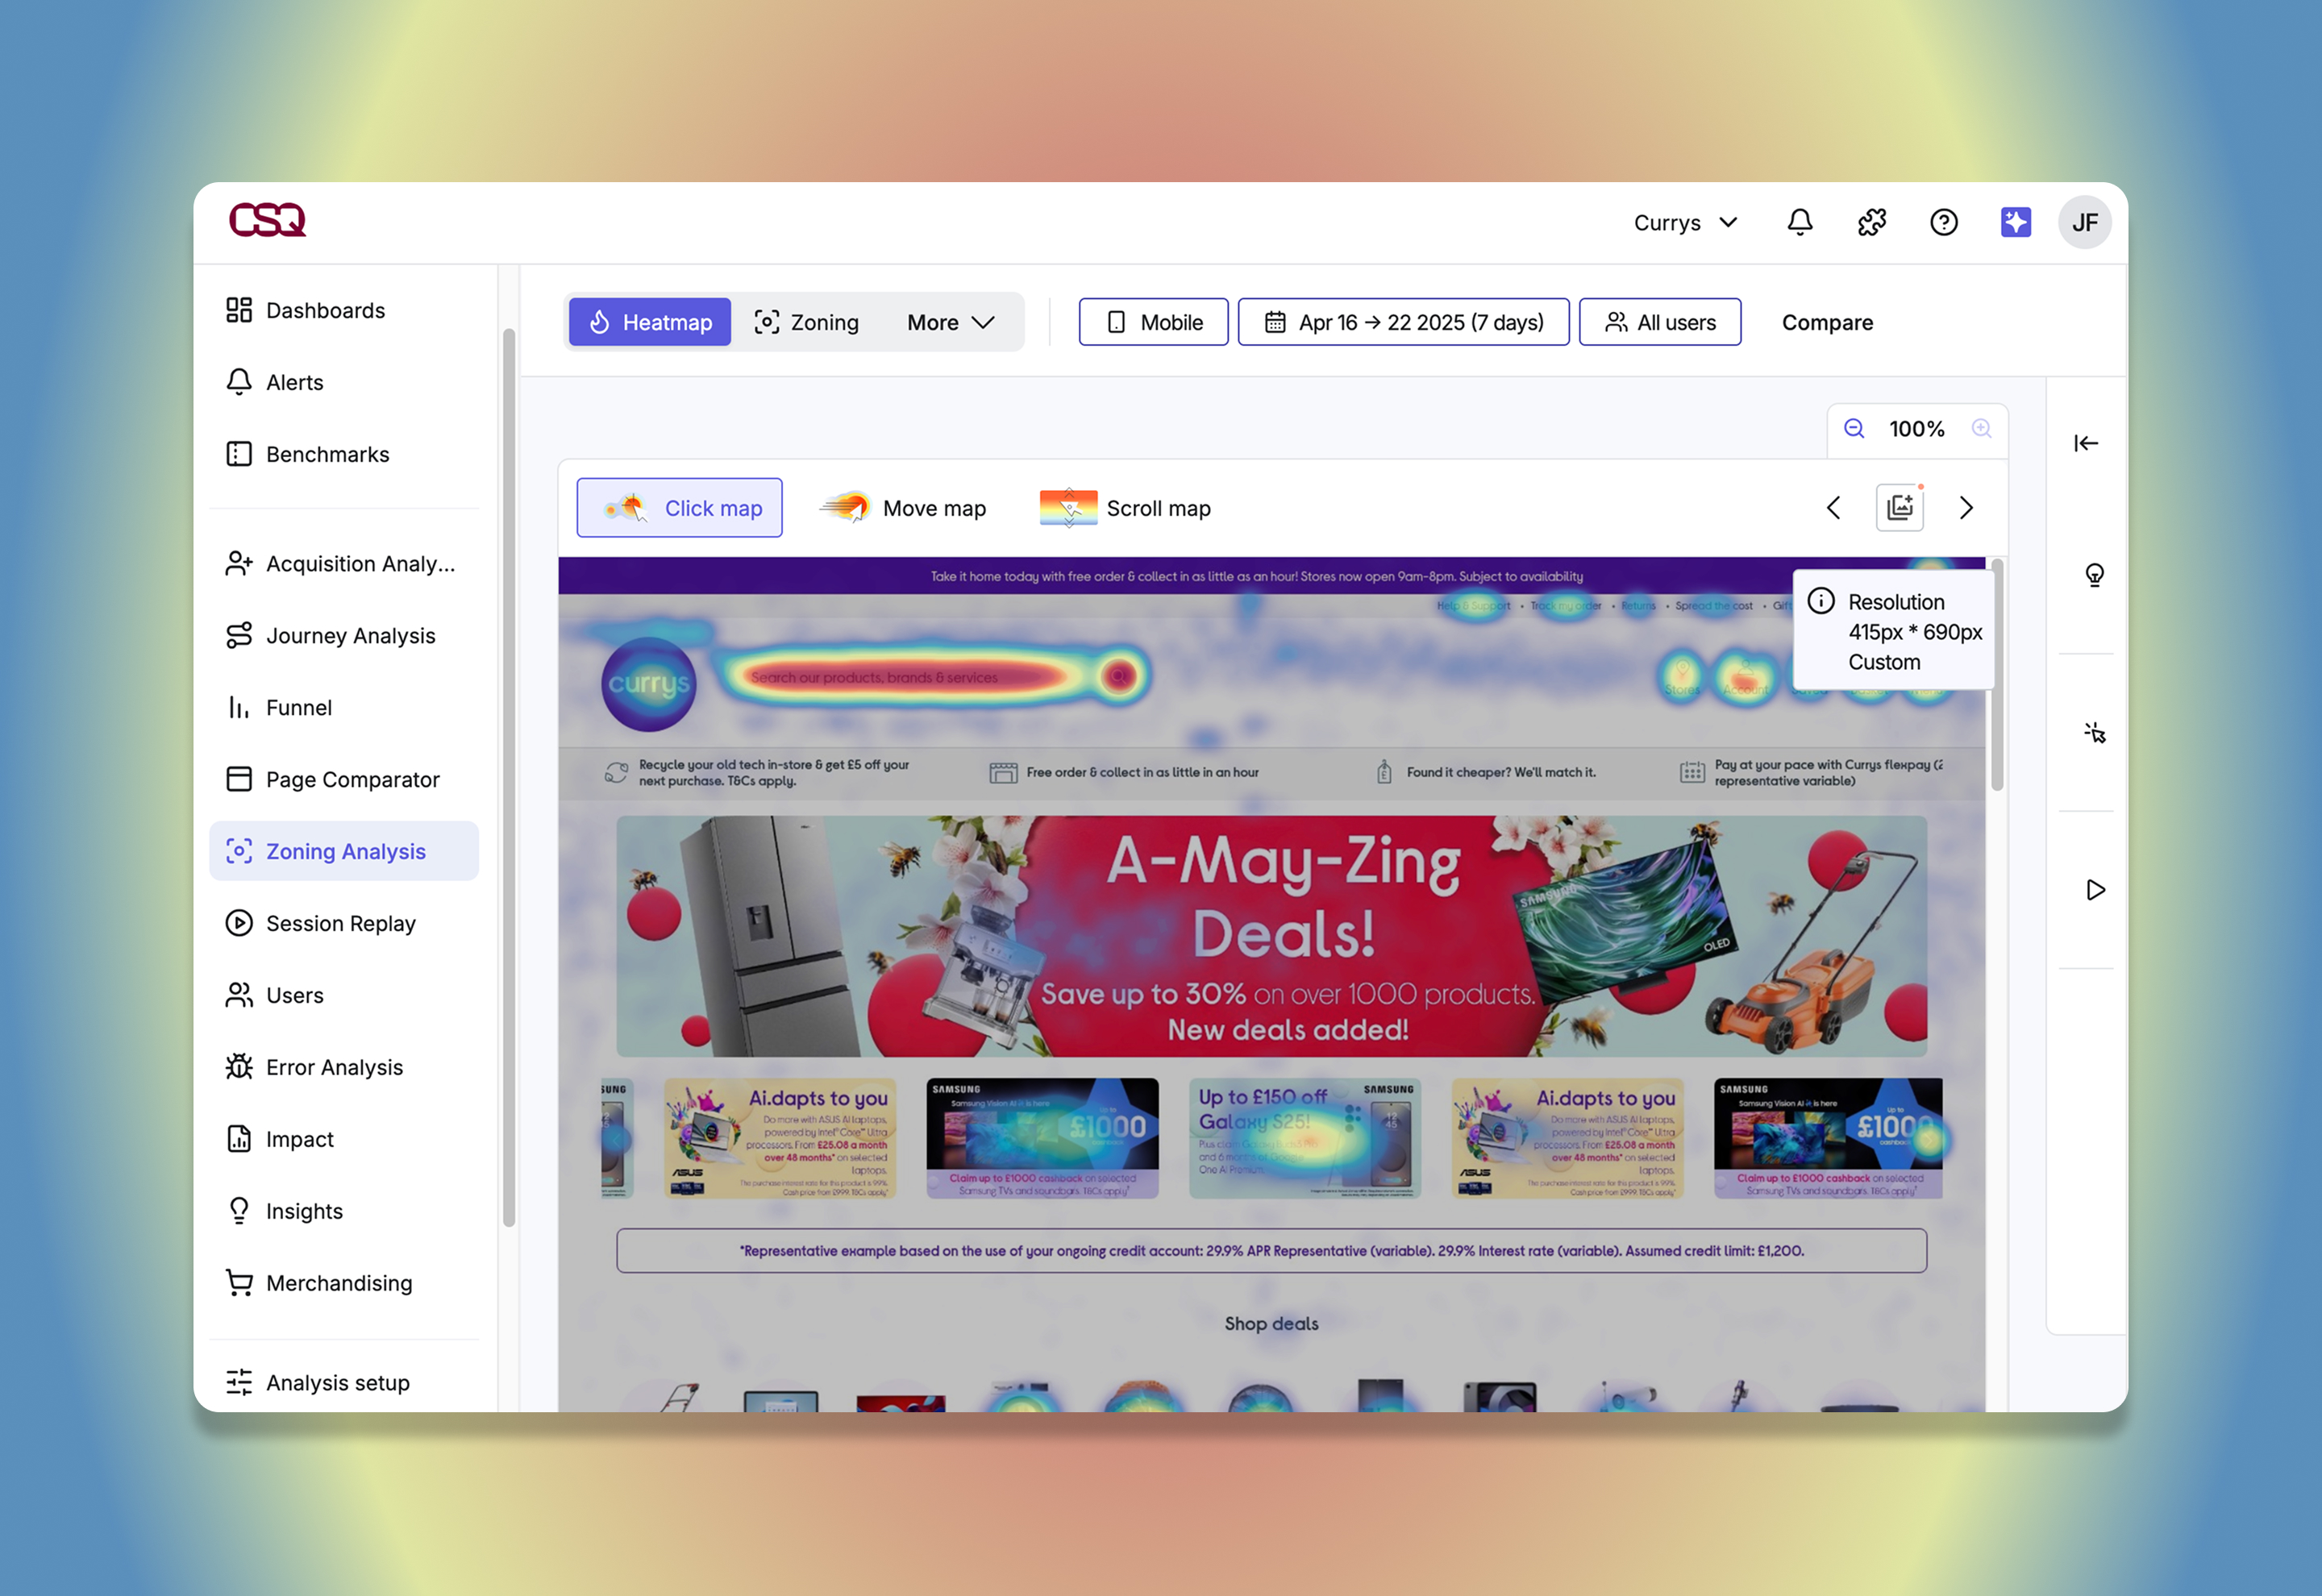
Task: Click the All users segment button
Action: (1660, 322)
